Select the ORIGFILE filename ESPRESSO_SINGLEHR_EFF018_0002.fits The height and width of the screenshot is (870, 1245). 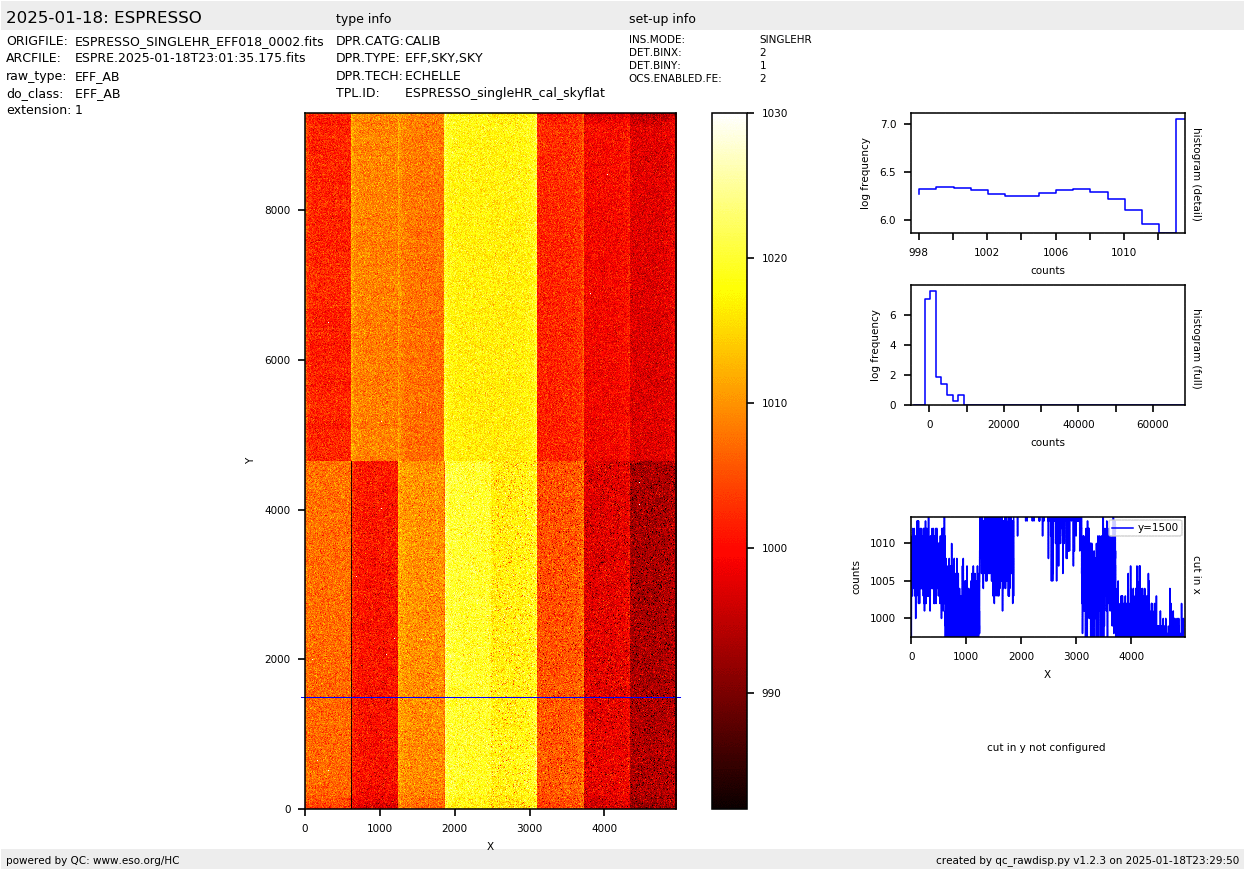(x=199, y=42)
